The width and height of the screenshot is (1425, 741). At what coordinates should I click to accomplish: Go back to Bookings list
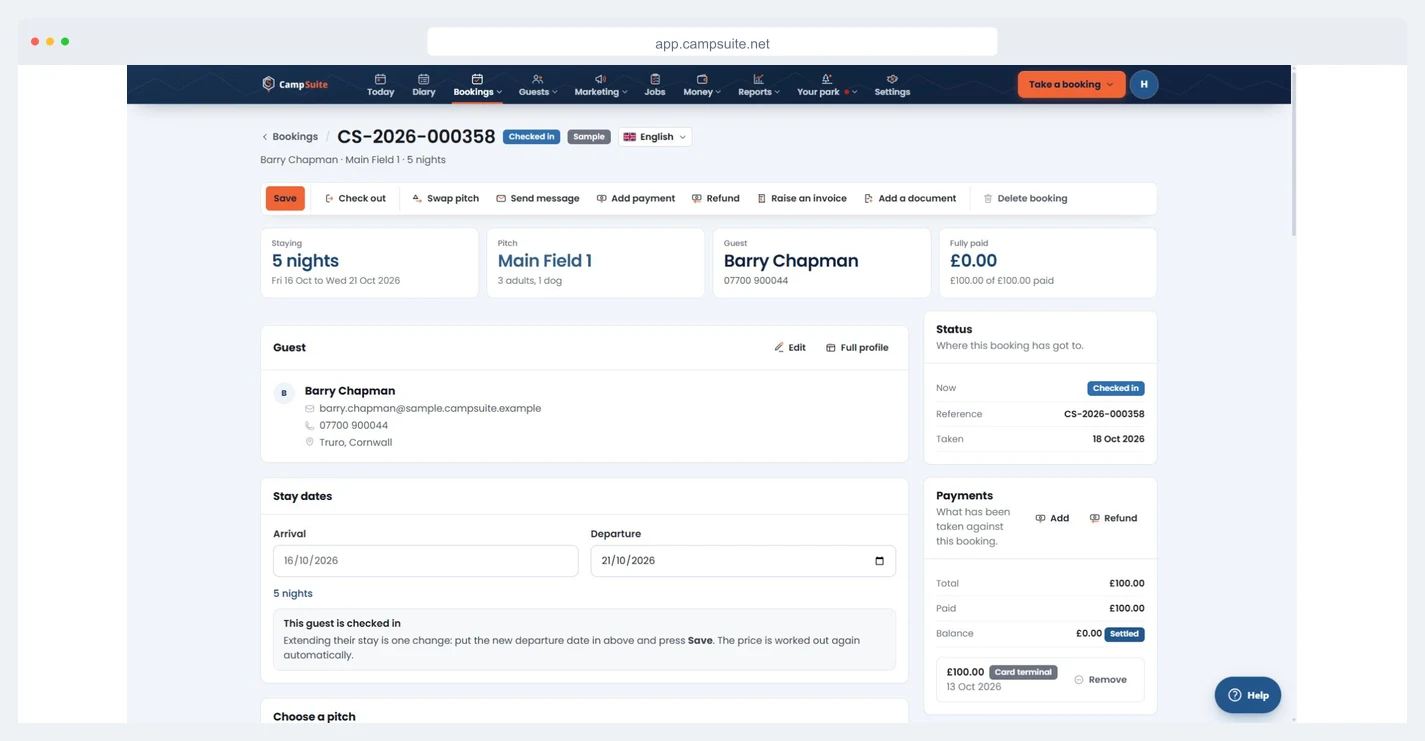coord(290,137)
